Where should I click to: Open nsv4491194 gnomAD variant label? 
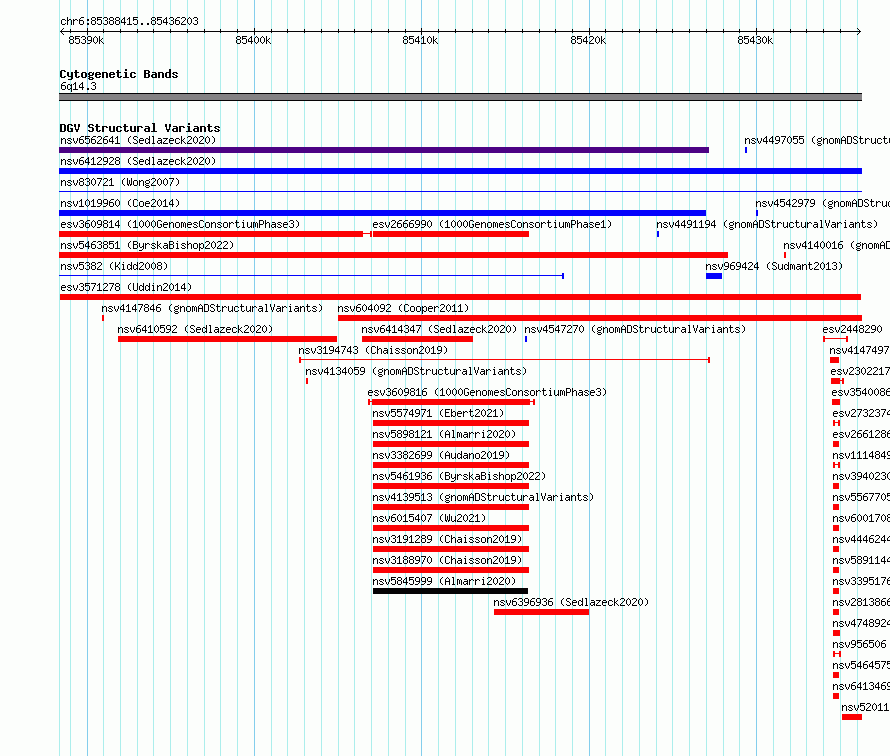767,224
